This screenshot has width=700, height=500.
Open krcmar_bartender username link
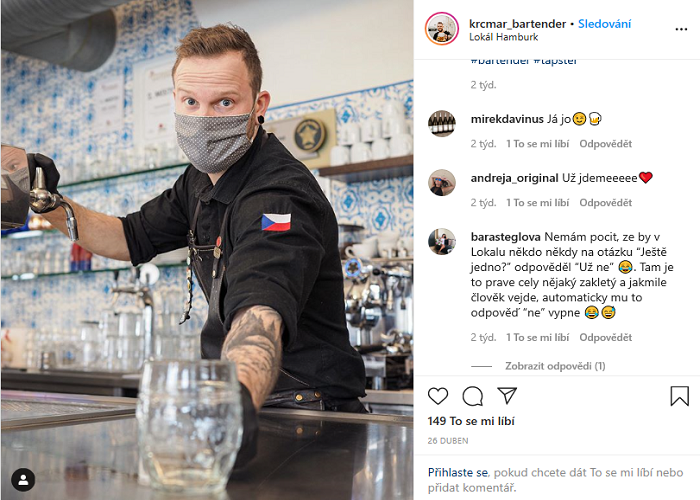tap(517, 24)
